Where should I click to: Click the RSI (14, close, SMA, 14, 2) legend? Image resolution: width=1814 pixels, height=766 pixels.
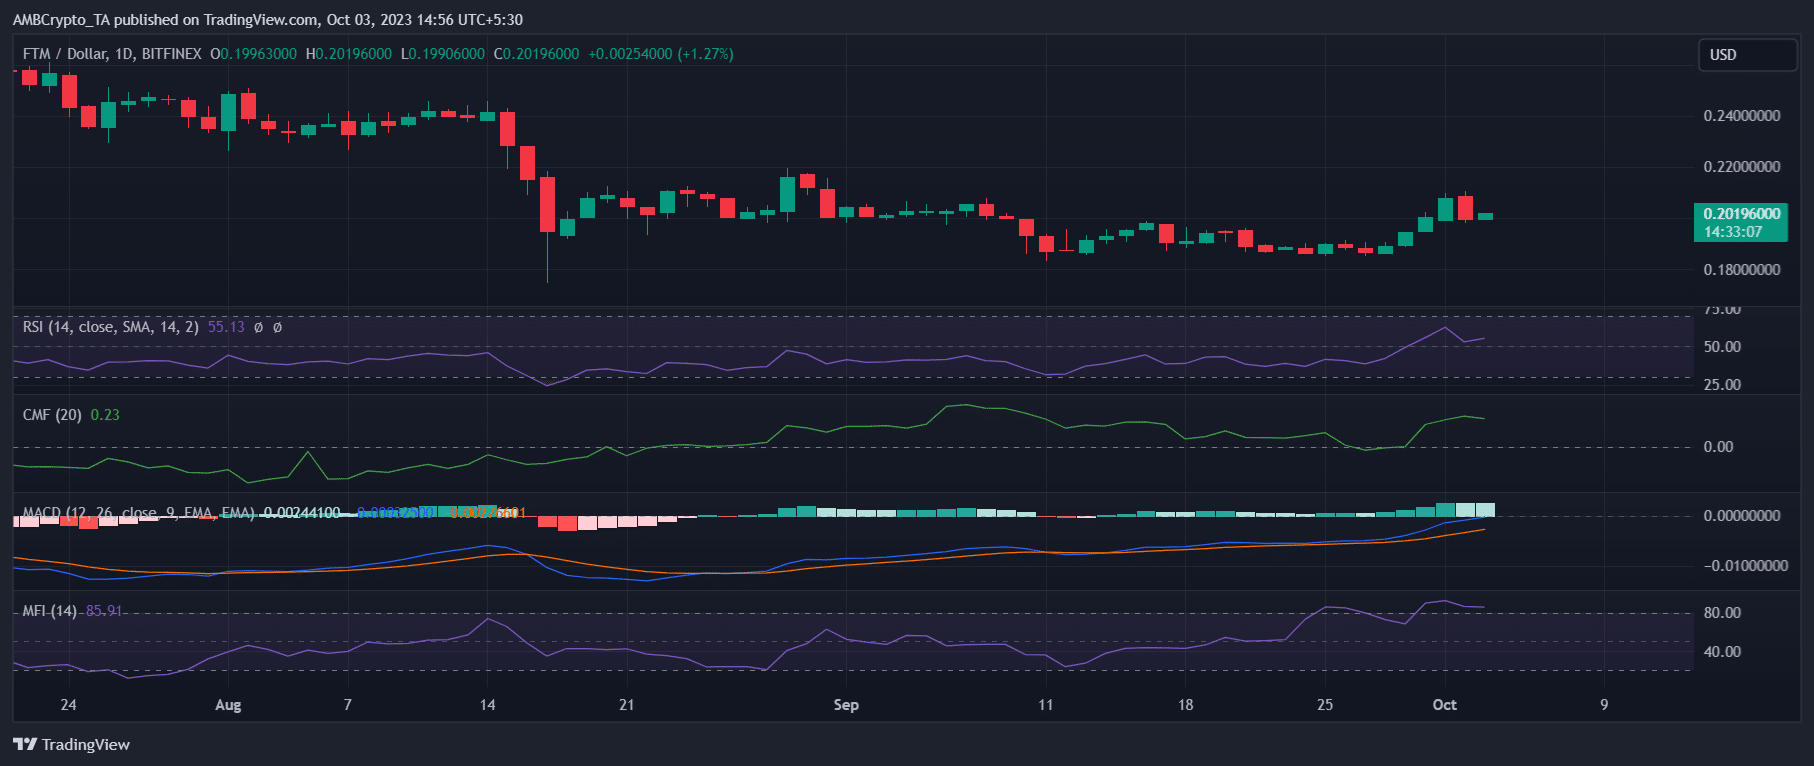tap(111, 327)
